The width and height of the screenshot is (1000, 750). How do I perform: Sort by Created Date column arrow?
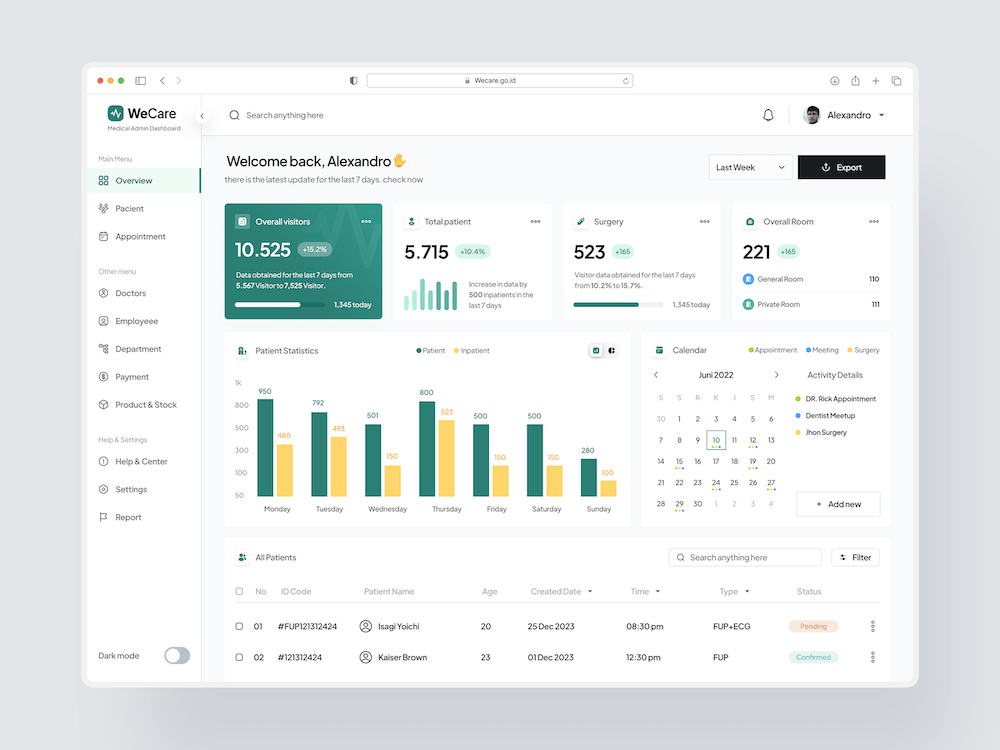click(x=590, y=592)
